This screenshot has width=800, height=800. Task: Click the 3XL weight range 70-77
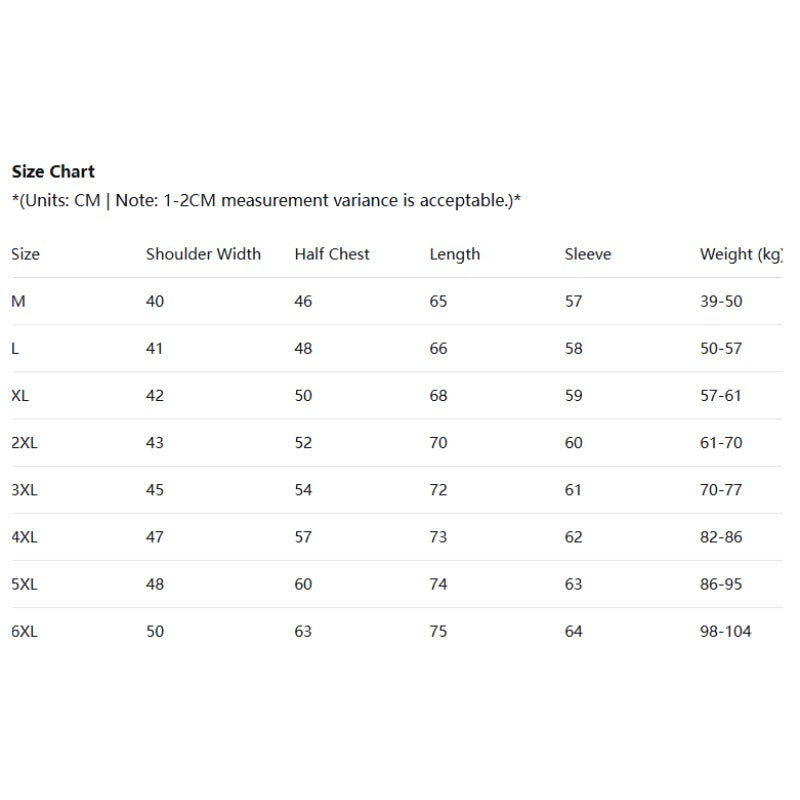721,490
